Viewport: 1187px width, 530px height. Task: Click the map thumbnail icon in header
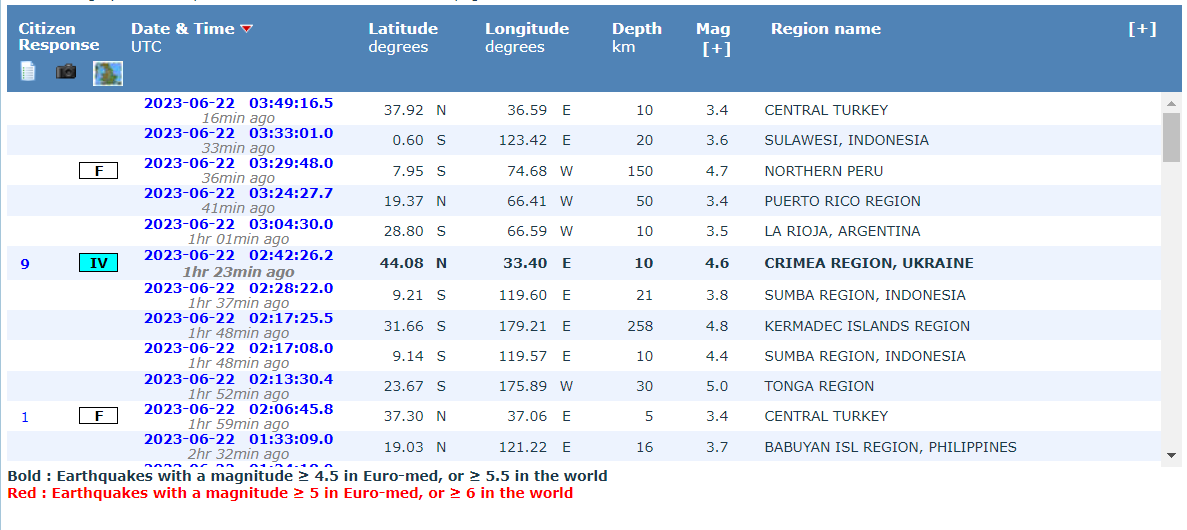click(x=108, y=73)
